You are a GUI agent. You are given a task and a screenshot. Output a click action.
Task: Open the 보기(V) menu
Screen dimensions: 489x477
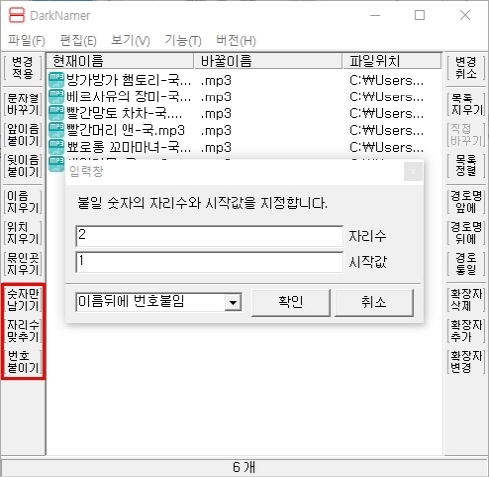click(x=130, y=41)
